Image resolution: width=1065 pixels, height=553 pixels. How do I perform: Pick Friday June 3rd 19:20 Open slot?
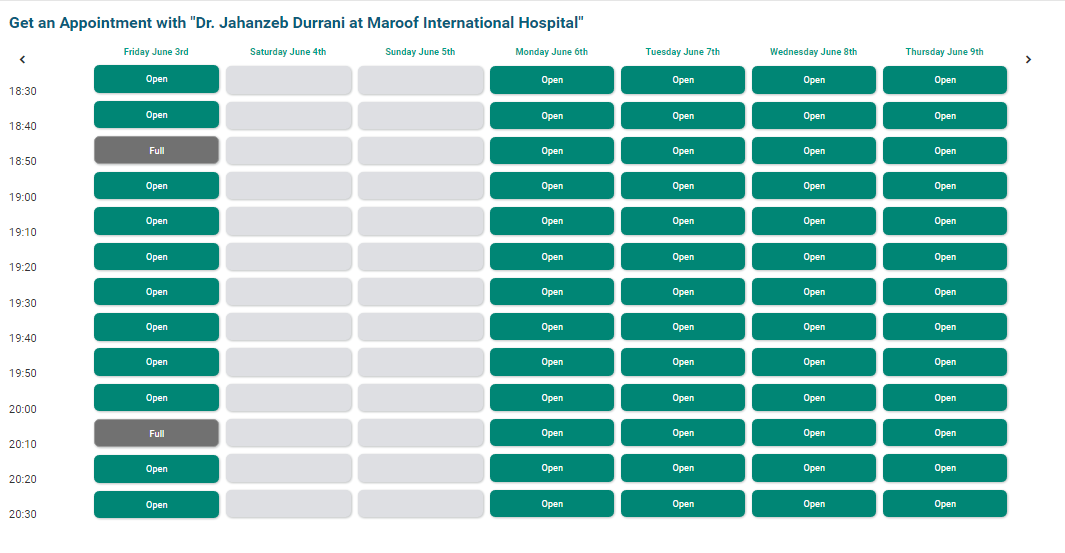click(x=156, y=257)
